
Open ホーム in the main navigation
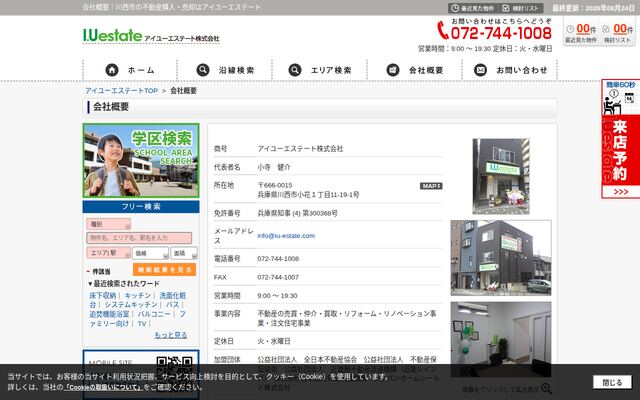pyautogui.click(x=130, y=70)
